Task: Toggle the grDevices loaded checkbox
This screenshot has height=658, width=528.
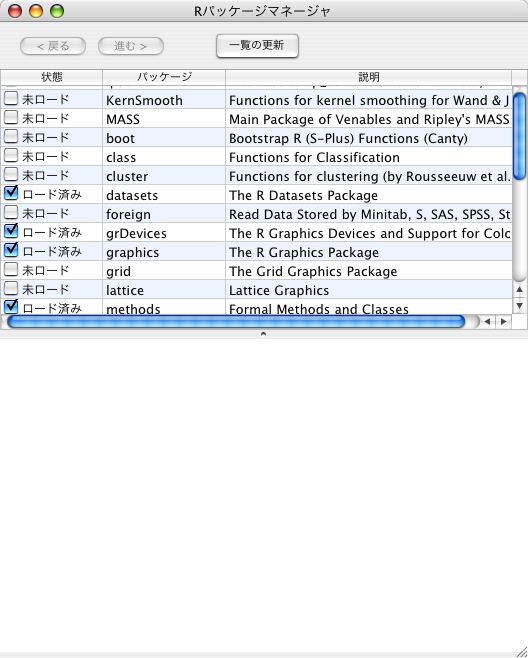Action: coord(10,231)
